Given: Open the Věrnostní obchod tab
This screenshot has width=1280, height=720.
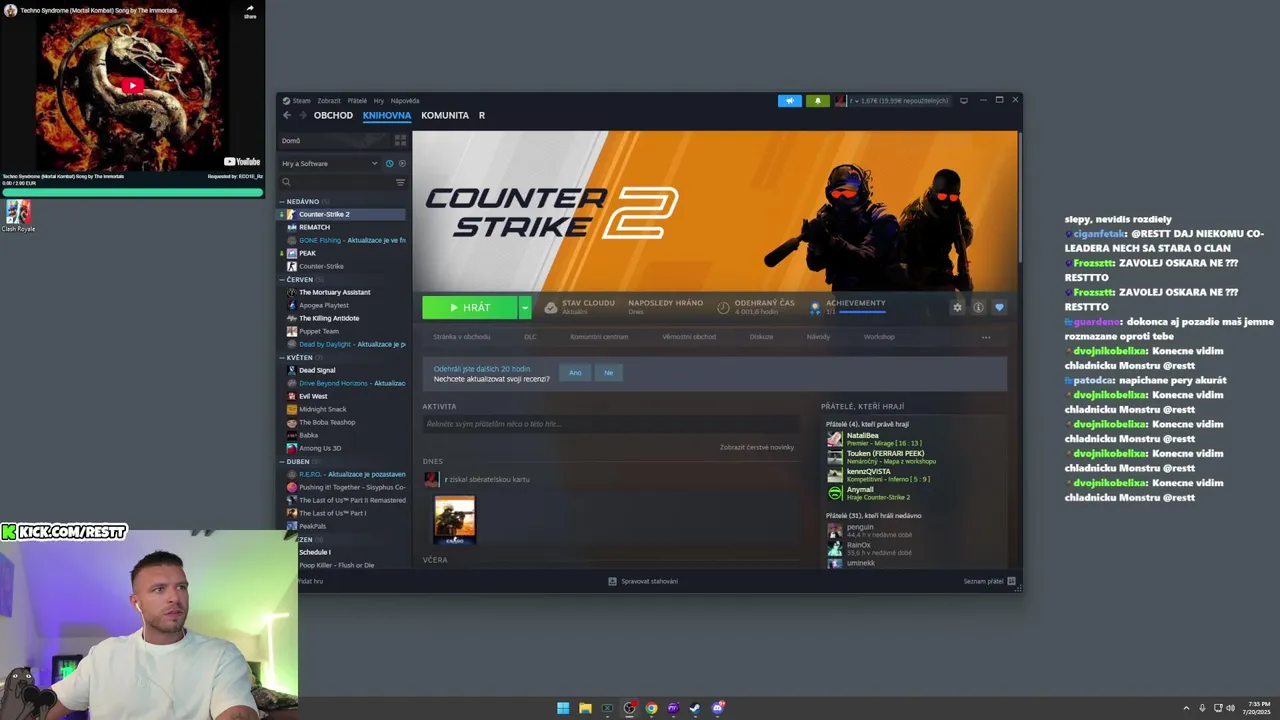Looking at the screenshot, I should click(x=689, y=337).
